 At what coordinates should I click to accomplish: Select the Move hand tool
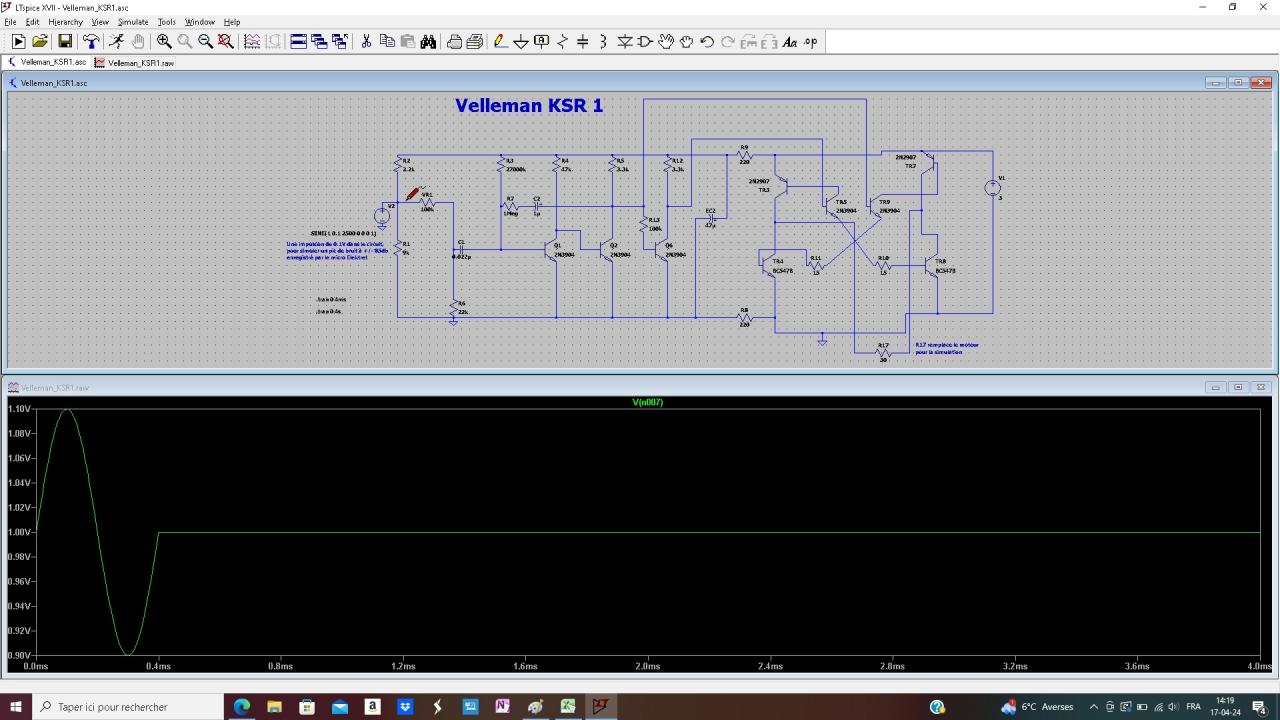666,41
